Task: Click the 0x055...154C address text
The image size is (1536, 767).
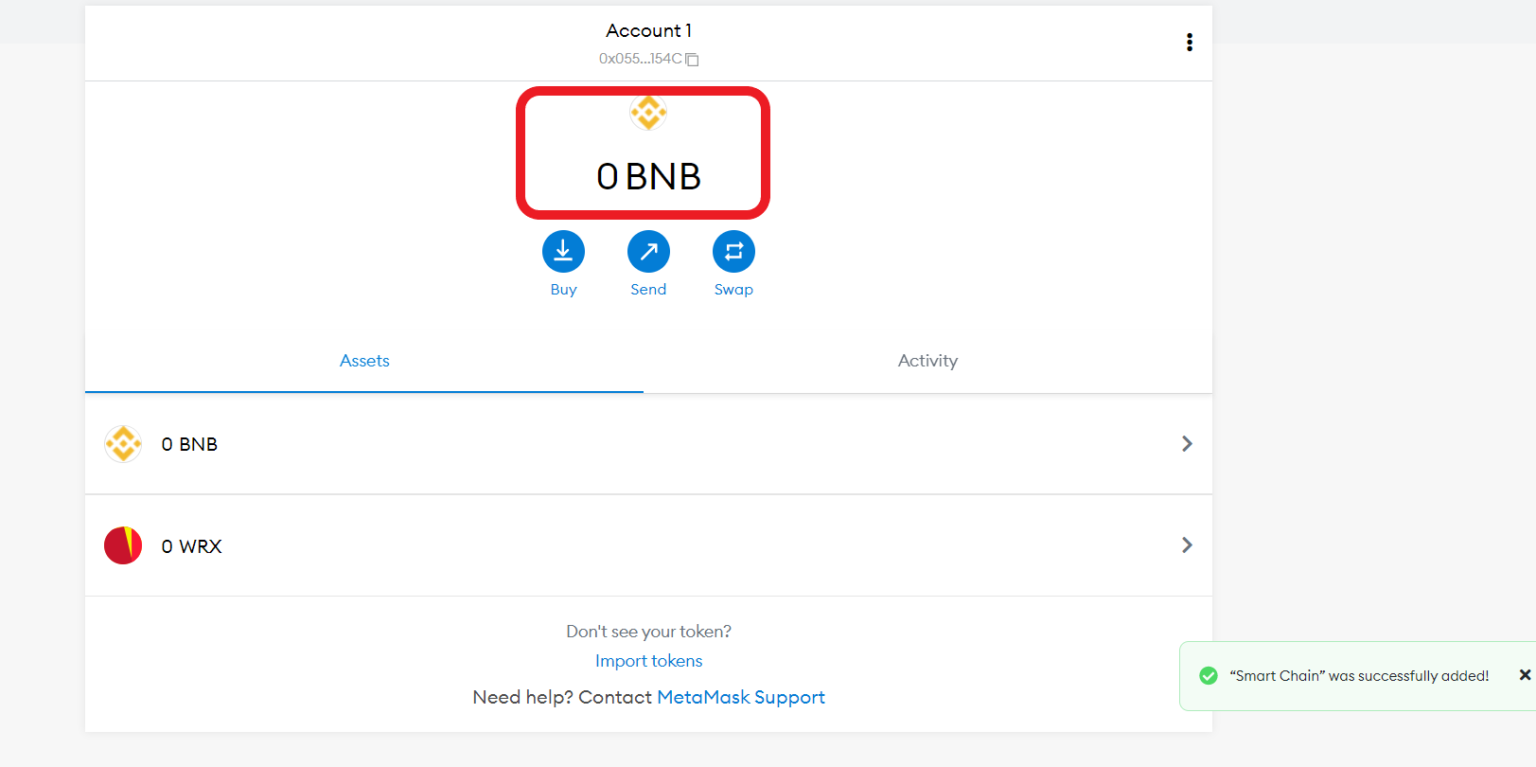Action: coord(640,59)
